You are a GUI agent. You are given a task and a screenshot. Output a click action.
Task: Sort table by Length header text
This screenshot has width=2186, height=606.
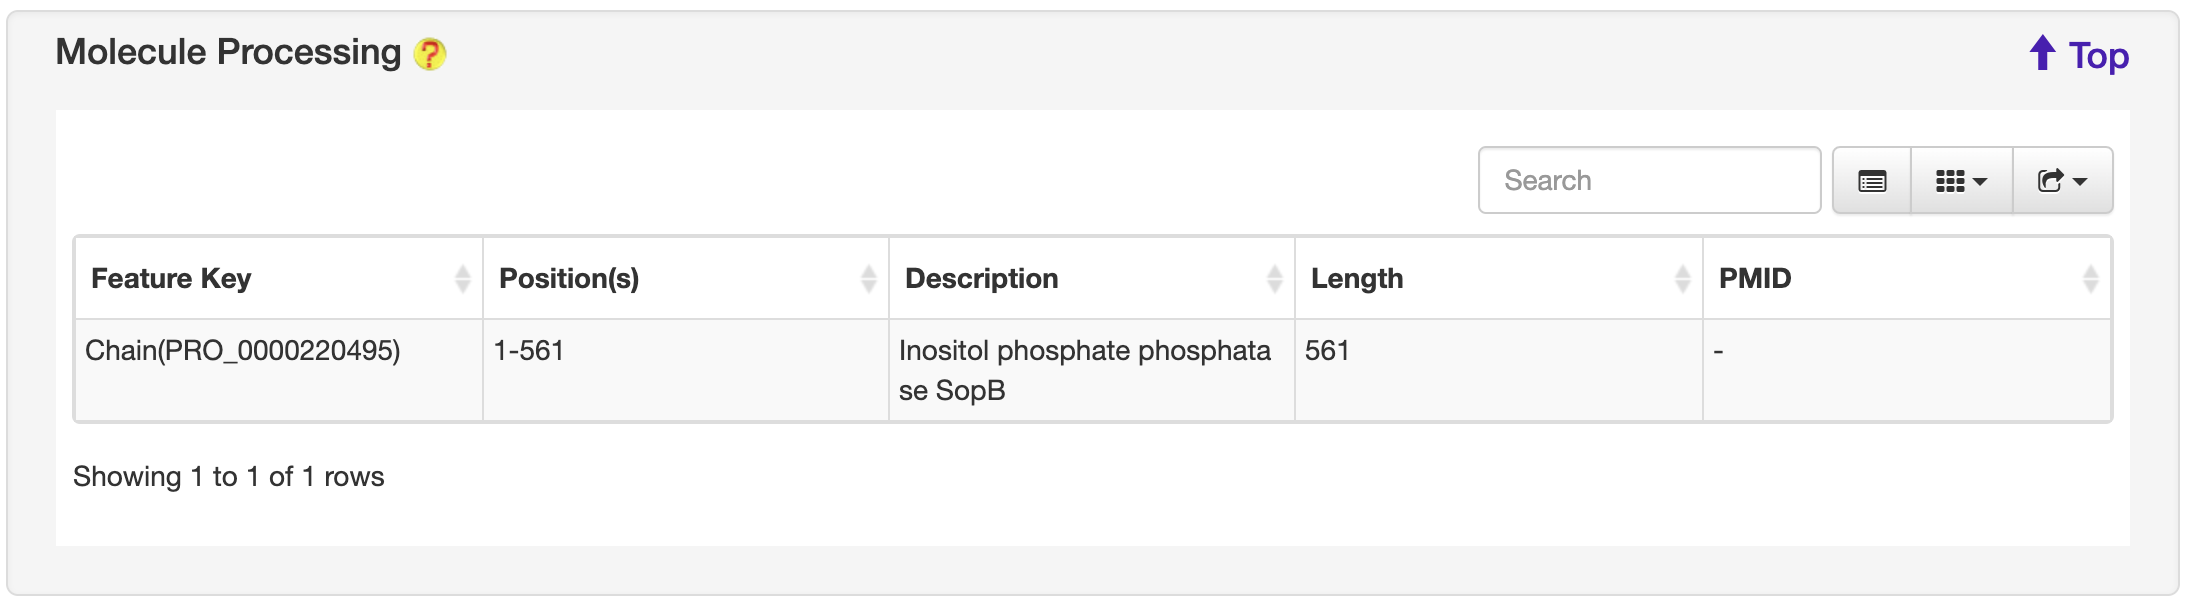click(1357, 279)
